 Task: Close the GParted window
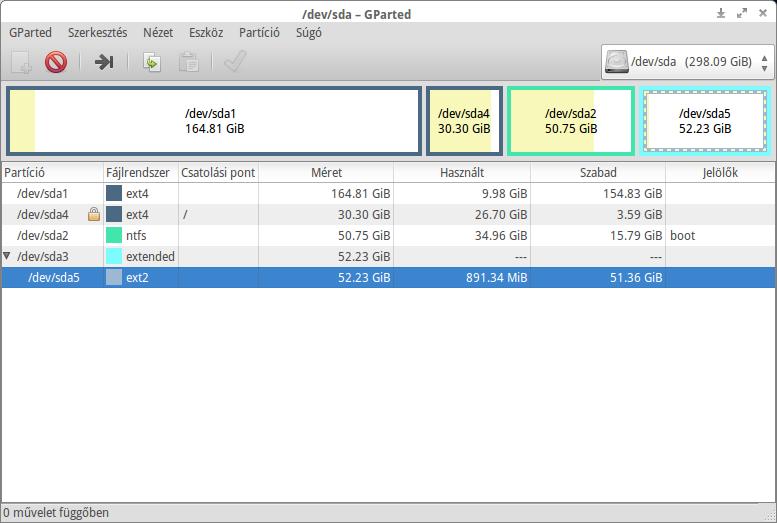tap(763, 13)
